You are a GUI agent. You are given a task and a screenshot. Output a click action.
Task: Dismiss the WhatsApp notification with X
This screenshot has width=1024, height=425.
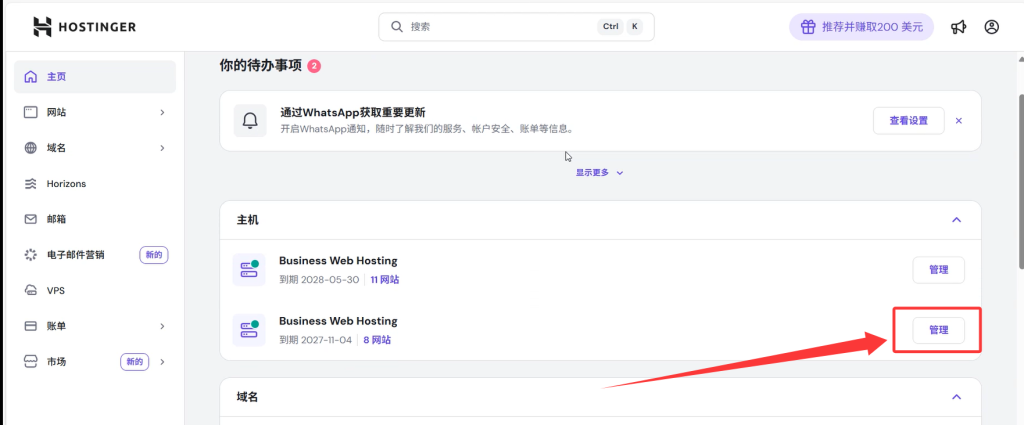[958, 120]
